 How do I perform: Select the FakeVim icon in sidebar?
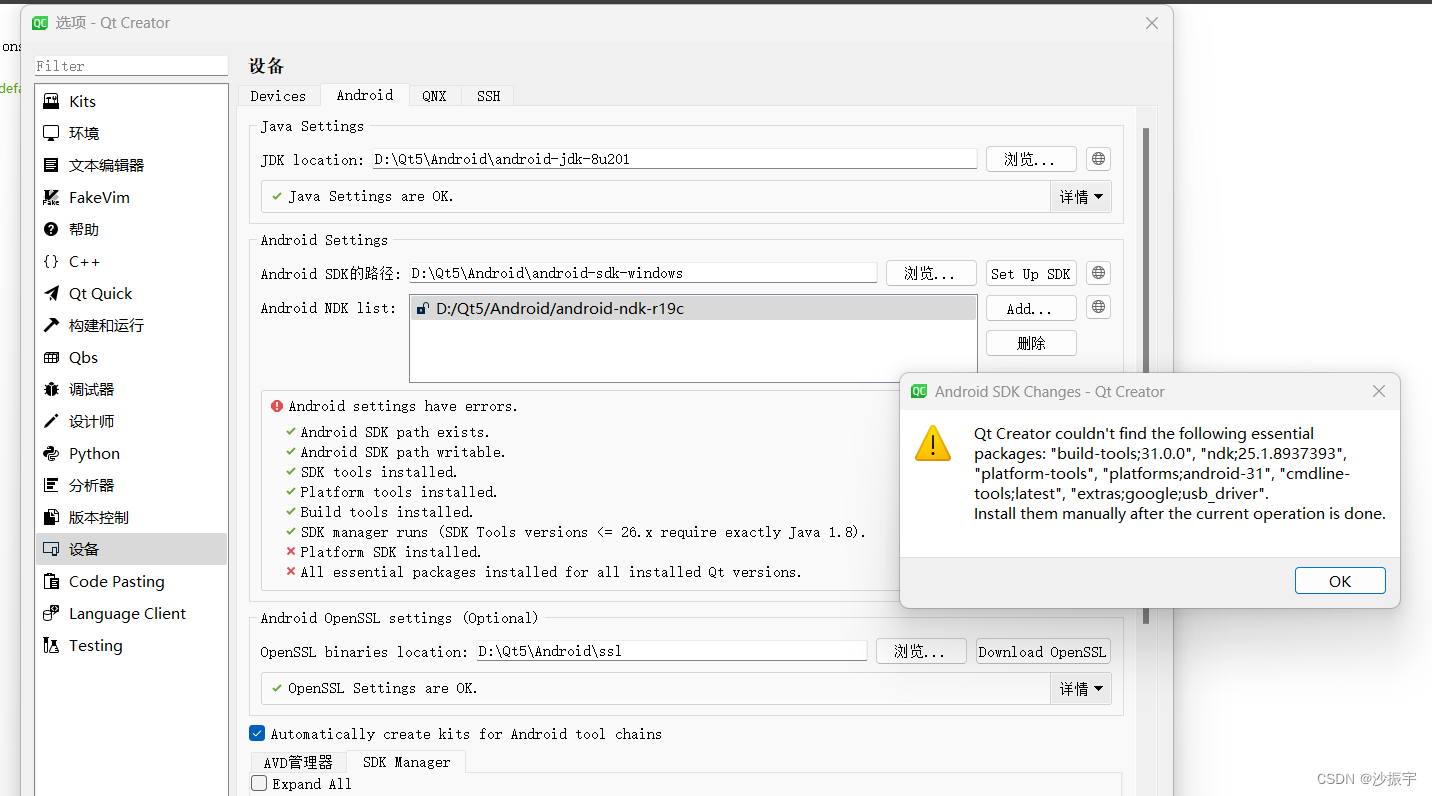pyautogui.click(x=51, y=197)
